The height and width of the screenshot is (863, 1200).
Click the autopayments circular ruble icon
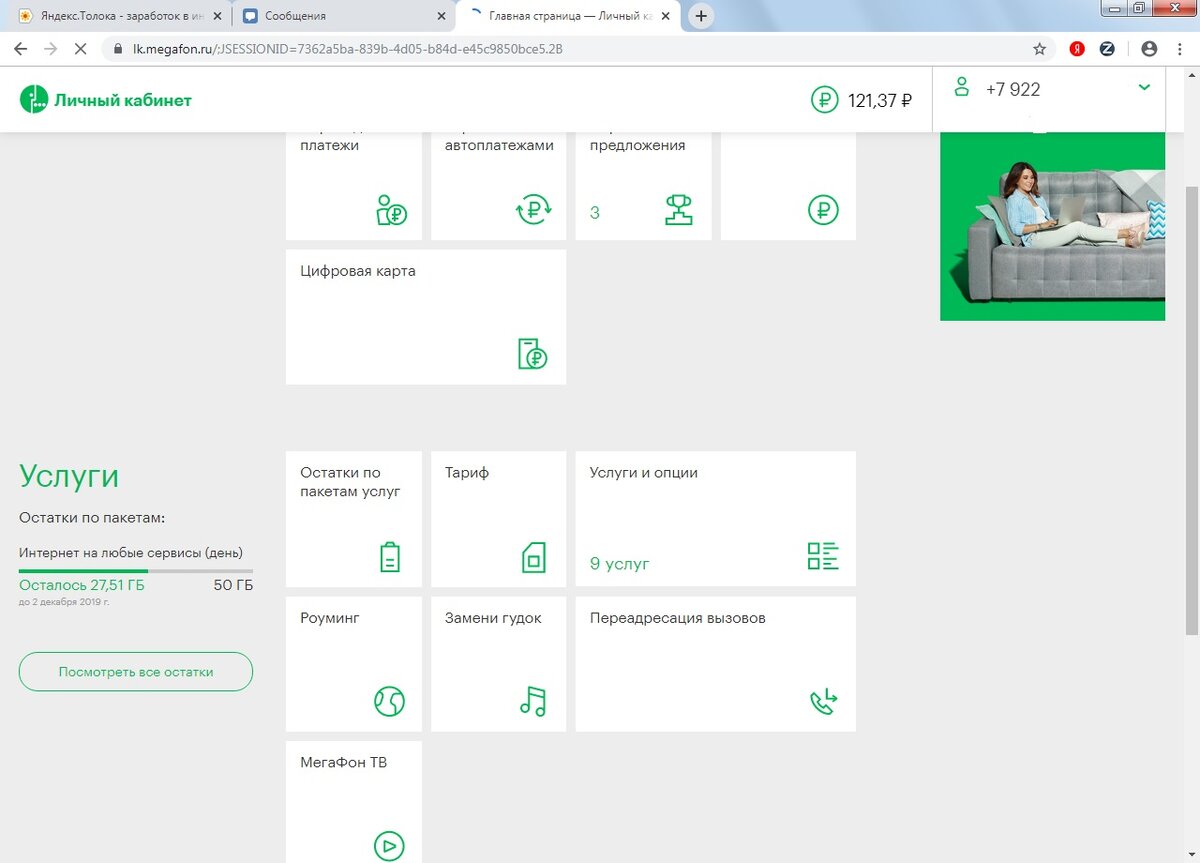[534, 210]
